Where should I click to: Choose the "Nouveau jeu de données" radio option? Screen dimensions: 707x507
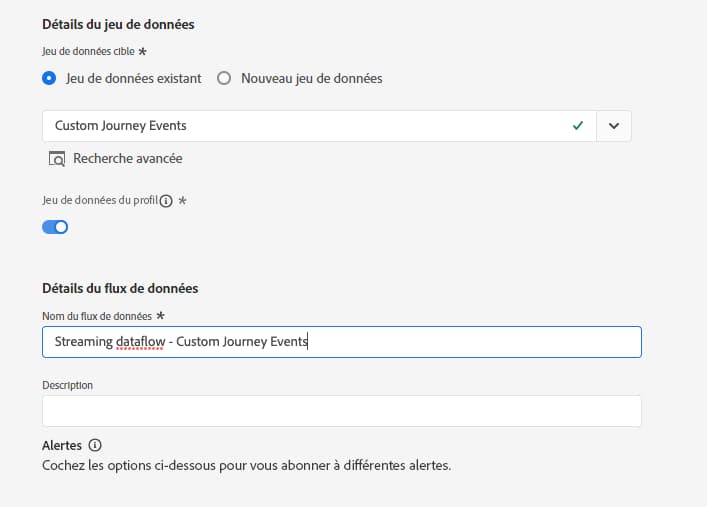pyautogui.click(x=224, y=78)
